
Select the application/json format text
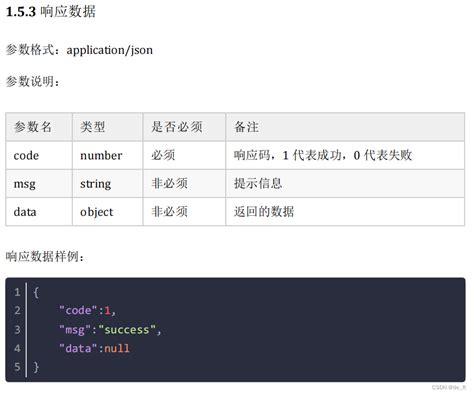coord(110,50)
